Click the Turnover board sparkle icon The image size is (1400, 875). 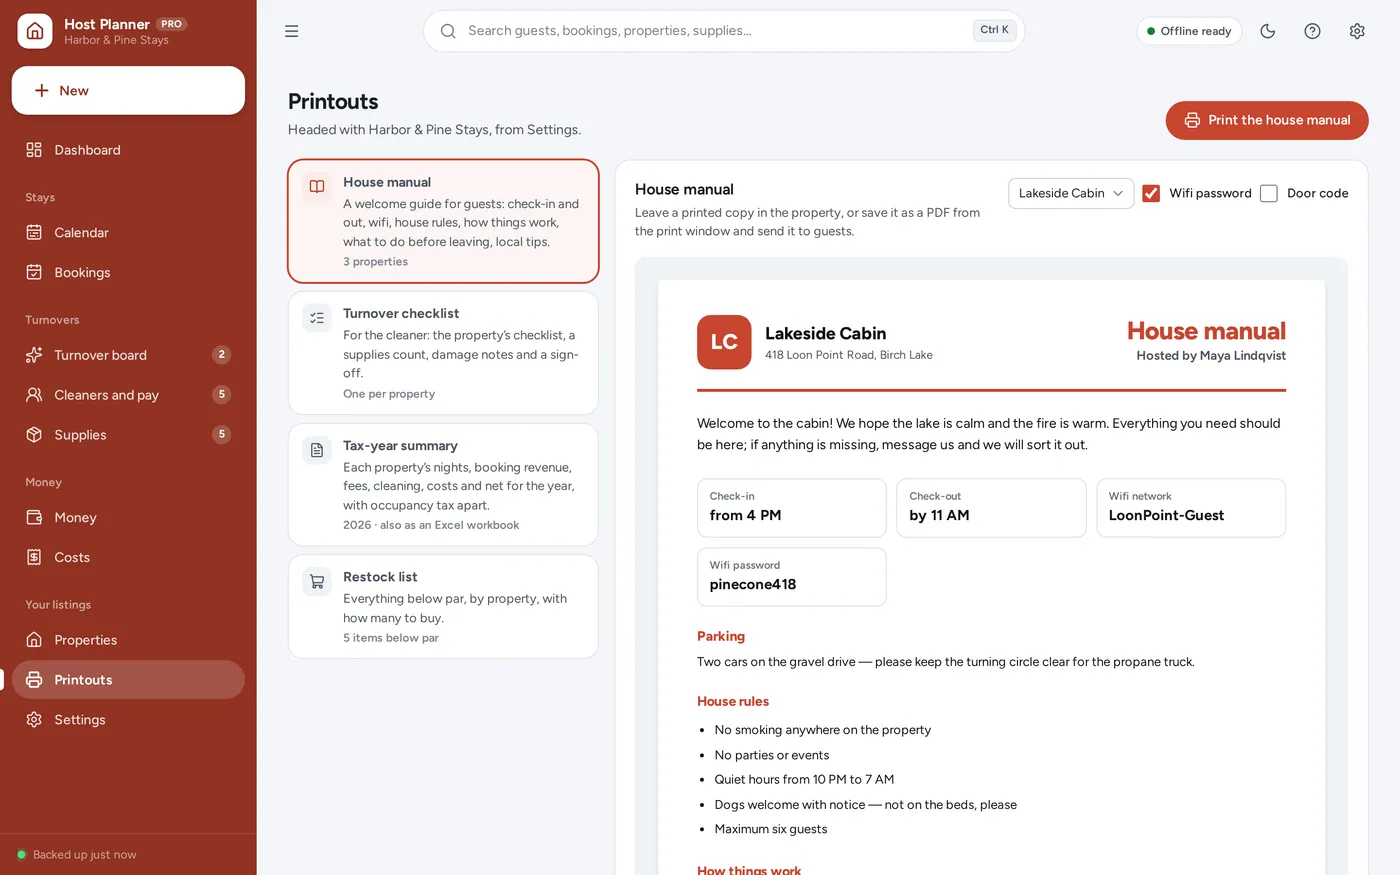click(x=34, y=355)
